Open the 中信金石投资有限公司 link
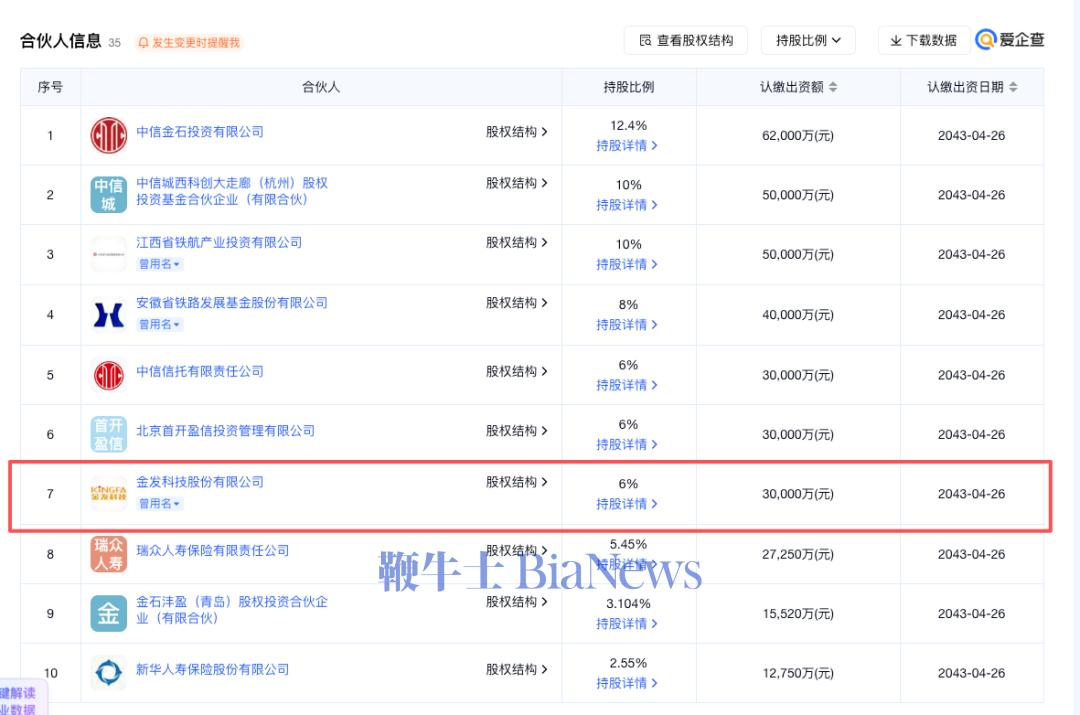 pos(200,132)
